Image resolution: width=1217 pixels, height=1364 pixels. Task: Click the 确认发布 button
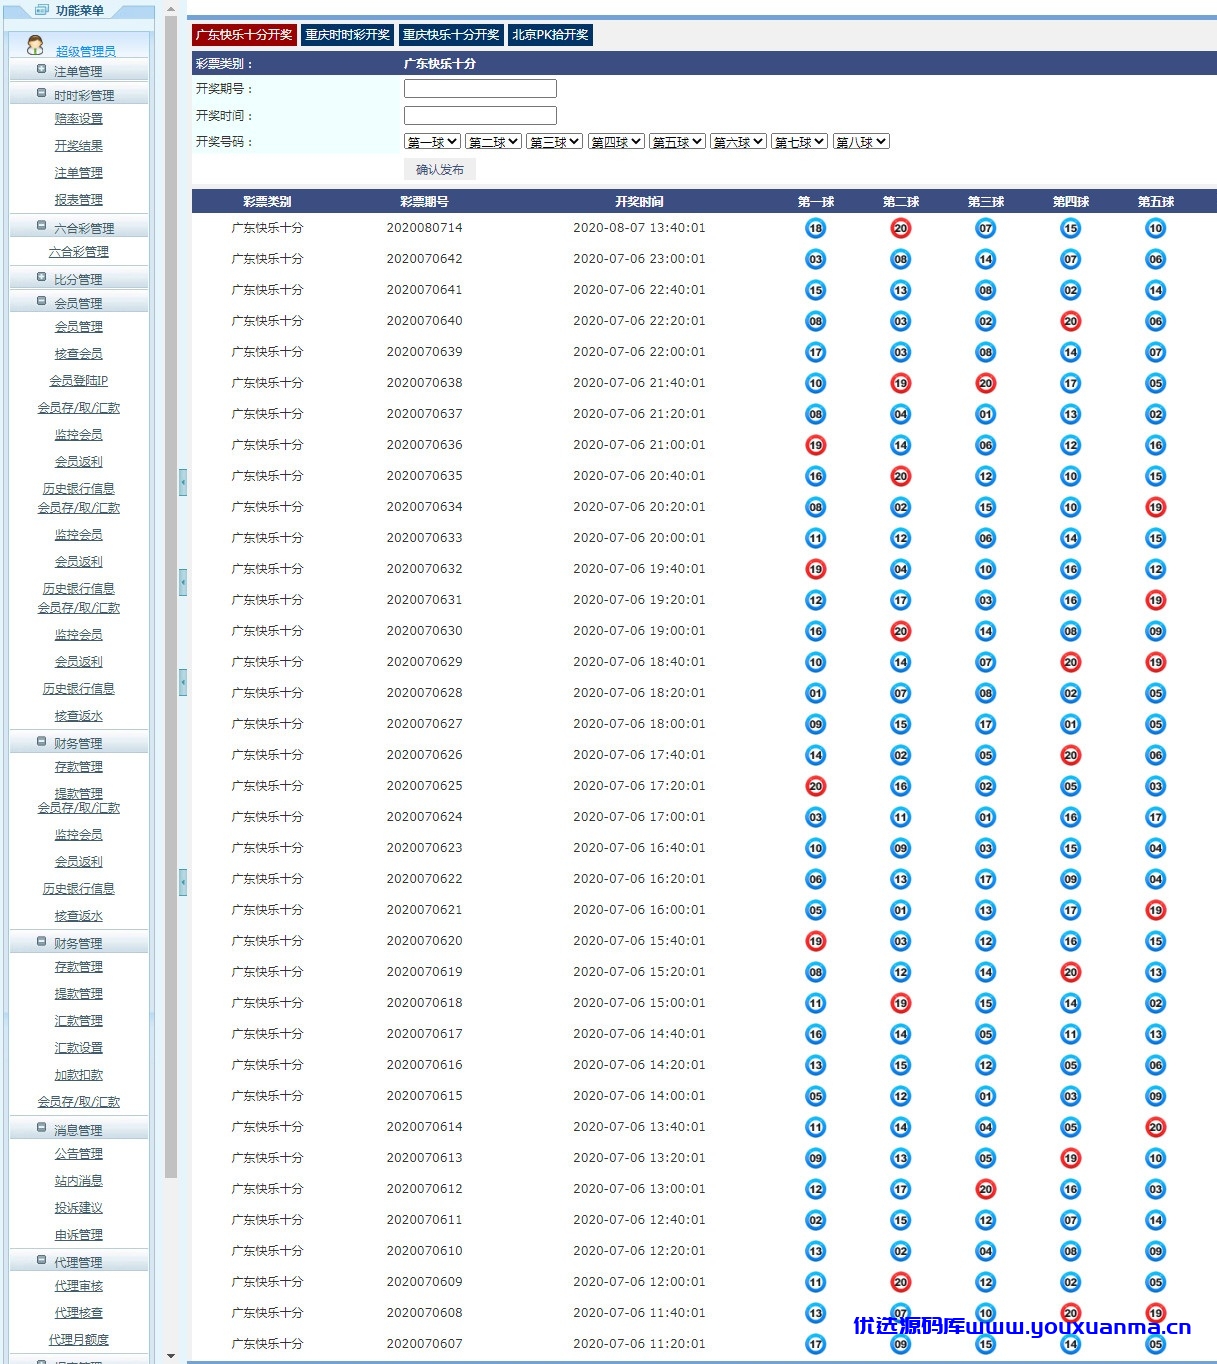[x=440, y=170]
